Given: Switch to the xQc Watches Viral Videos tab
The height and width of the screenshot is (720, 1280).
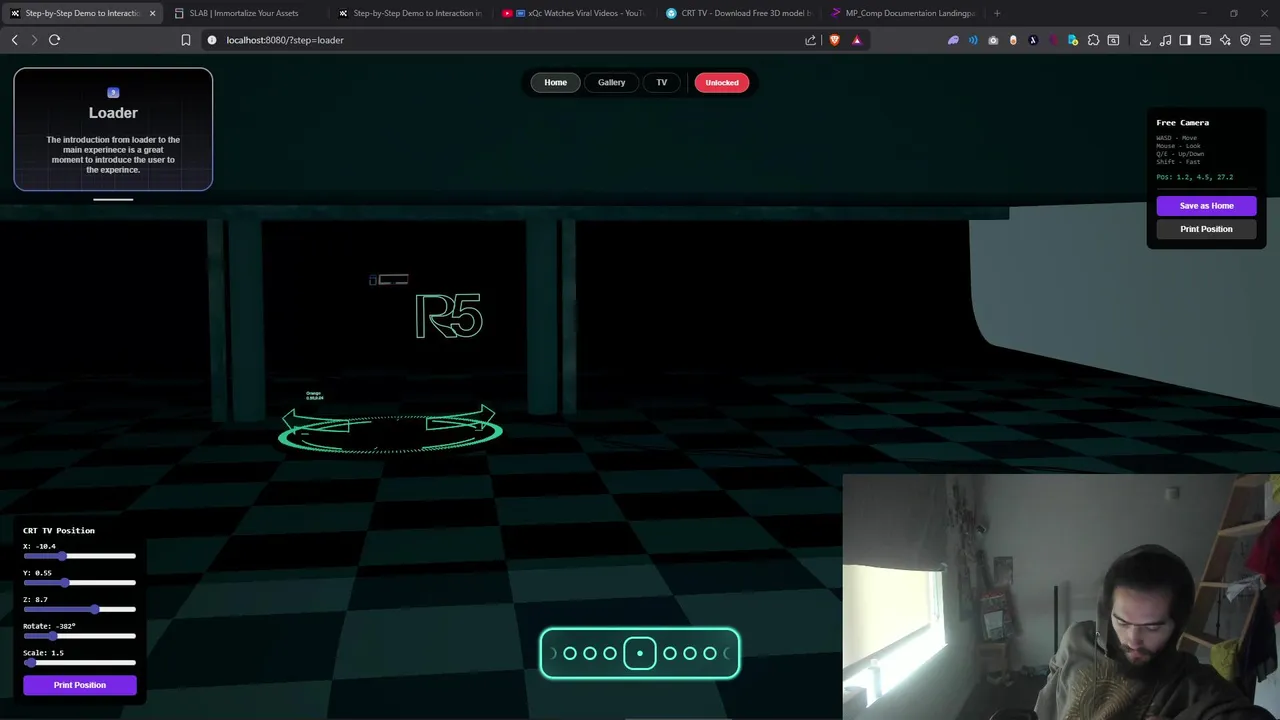Looking at the screenshot, I should 574,13.
